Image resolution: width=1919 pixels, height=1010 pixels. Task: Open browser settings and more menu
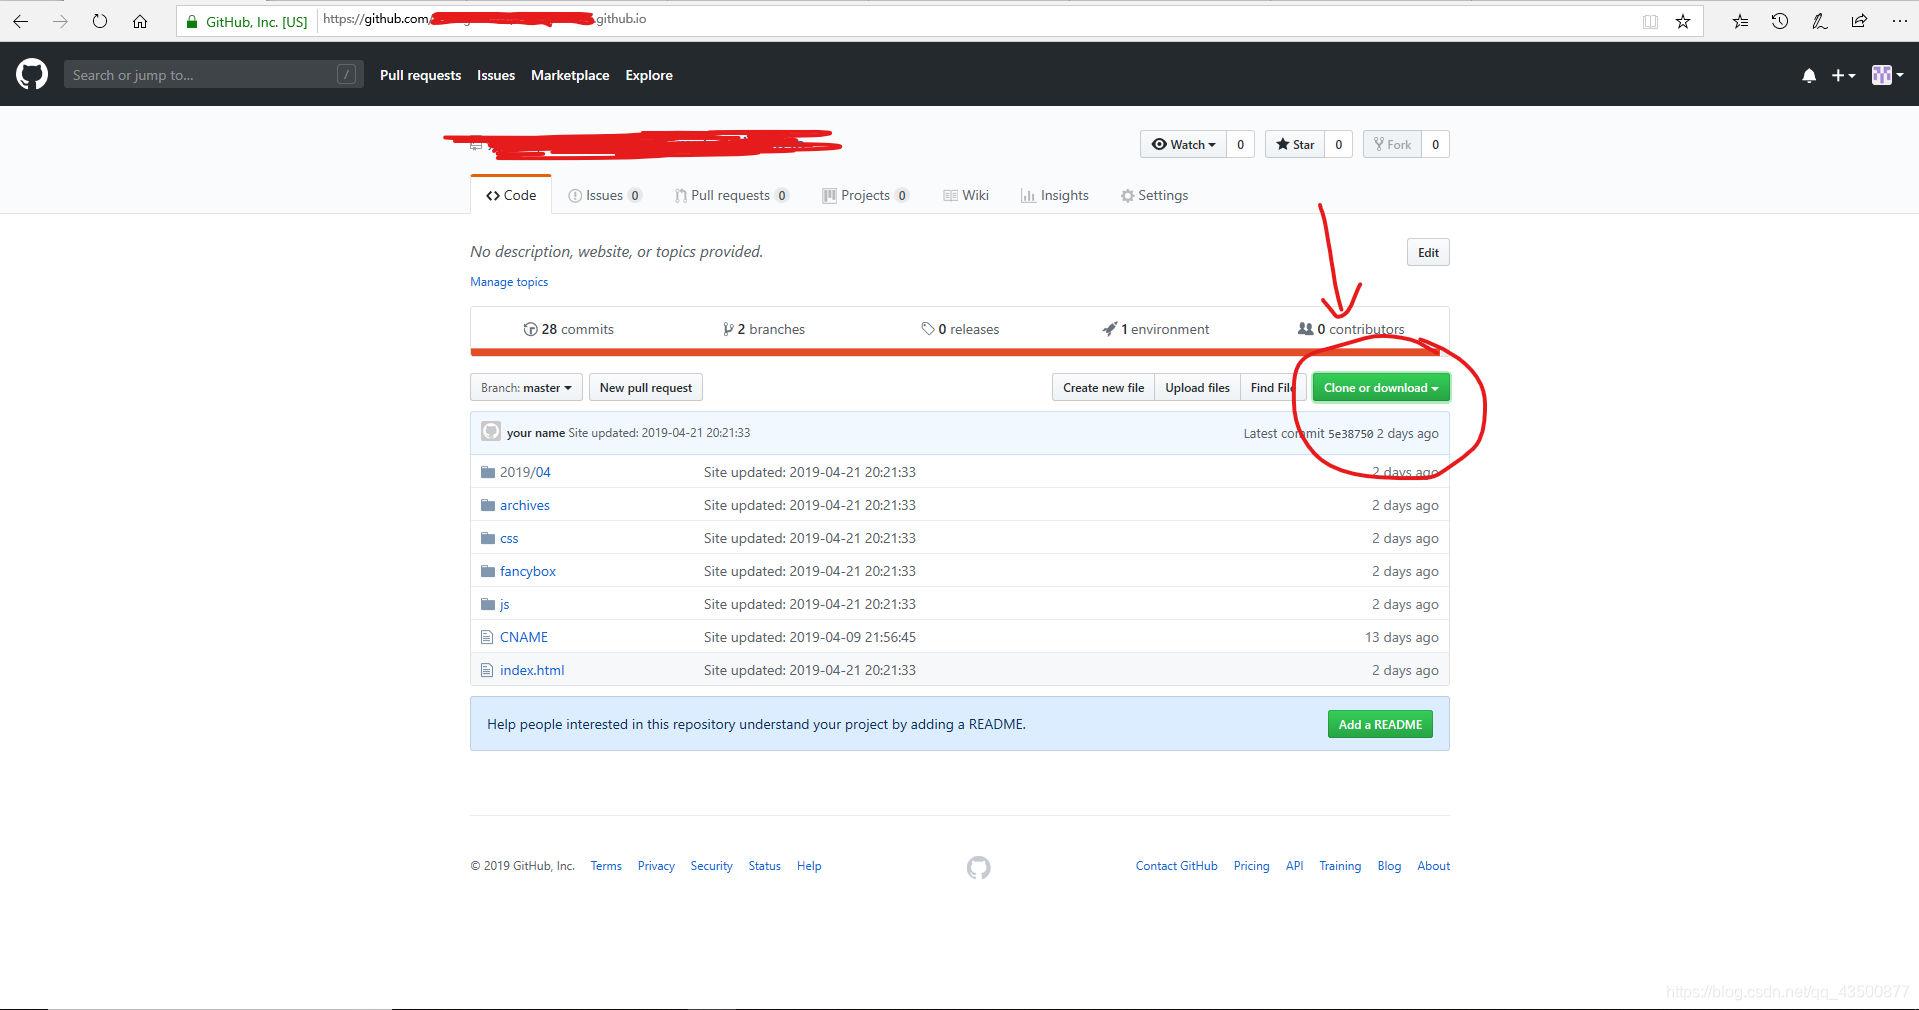(x=1899, y=21)
